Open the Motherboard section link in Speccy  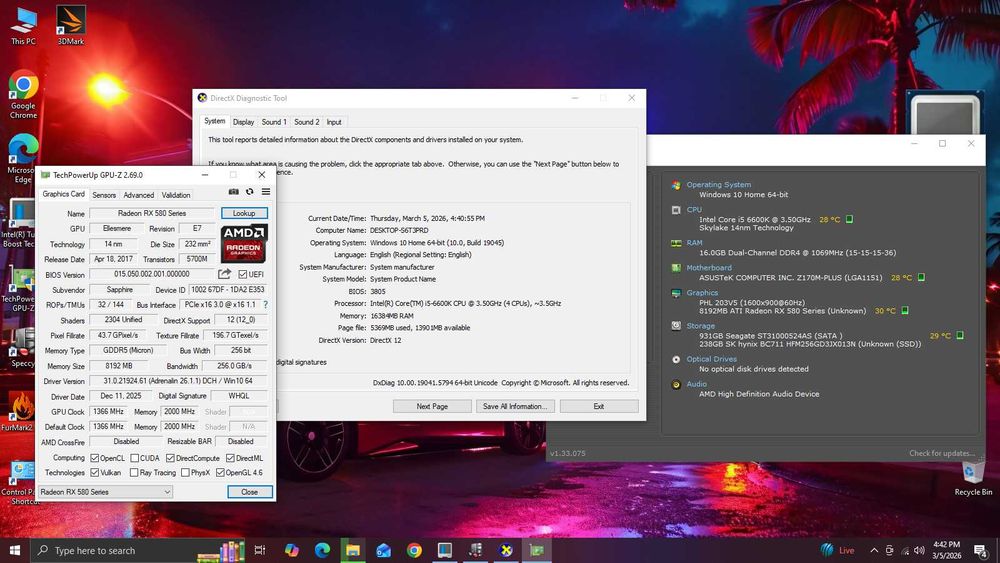[709, 268]
